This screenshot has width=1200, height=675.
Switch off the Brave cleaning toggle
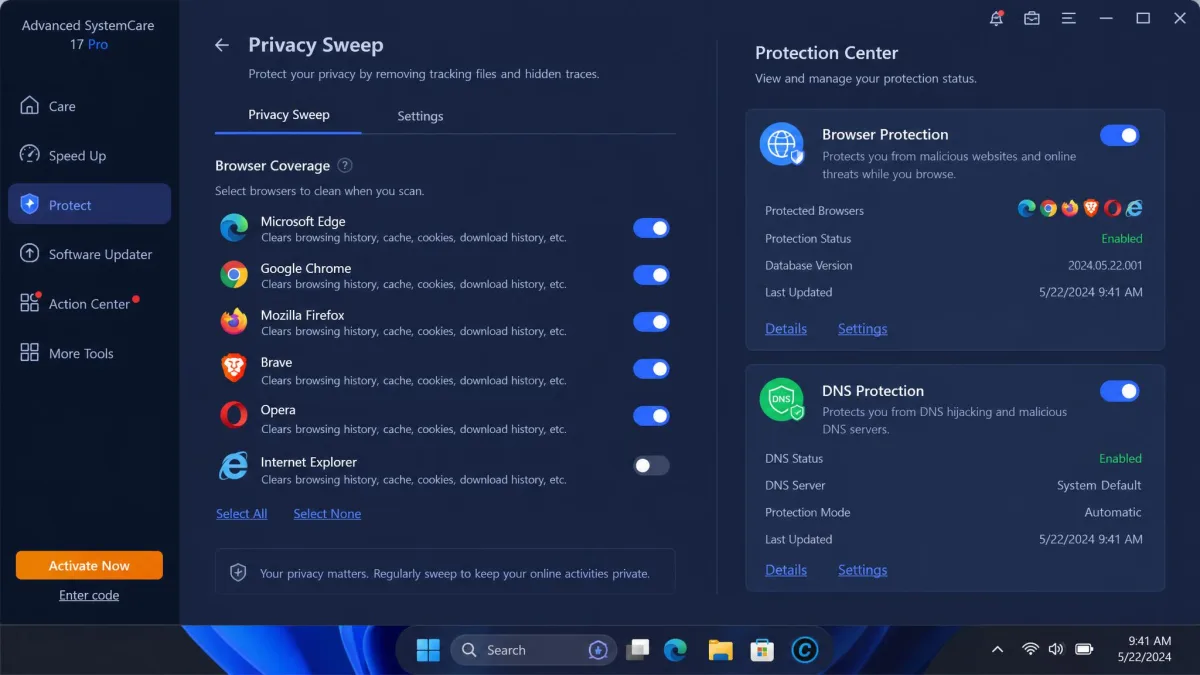tap(651, 369)
